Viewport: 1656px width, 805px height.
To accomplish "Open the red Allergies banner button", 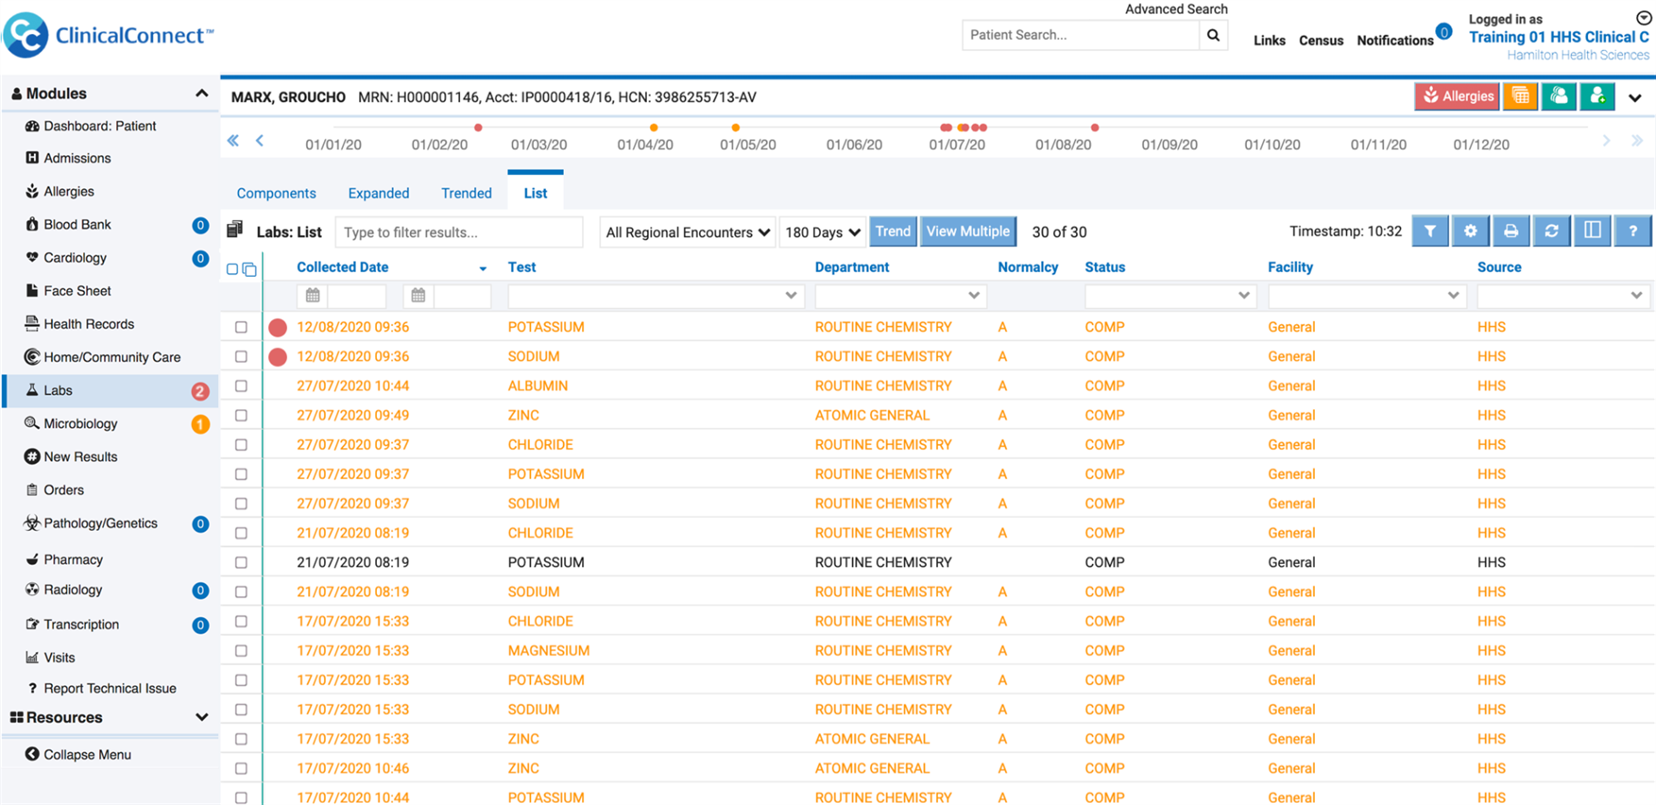I will click(x=1457, y=96).
